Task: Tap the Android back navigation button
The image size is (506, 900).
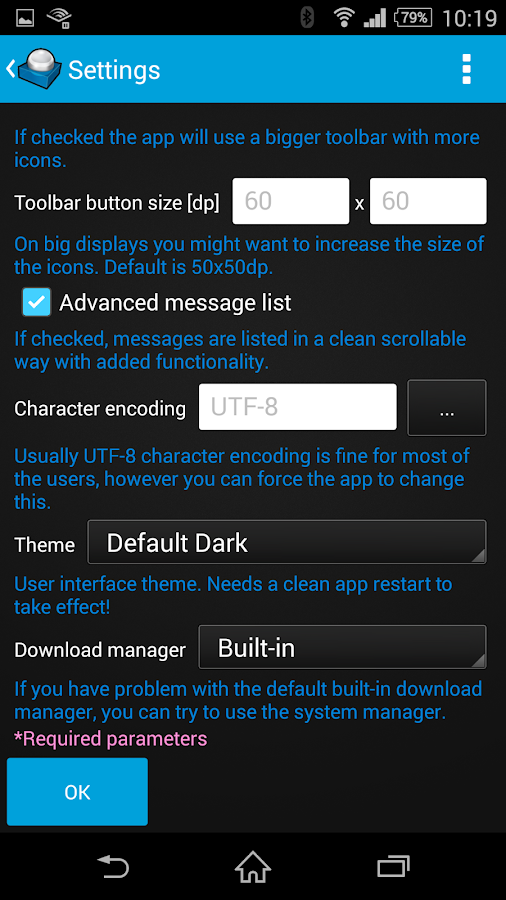Action: [x=113, y=866]
